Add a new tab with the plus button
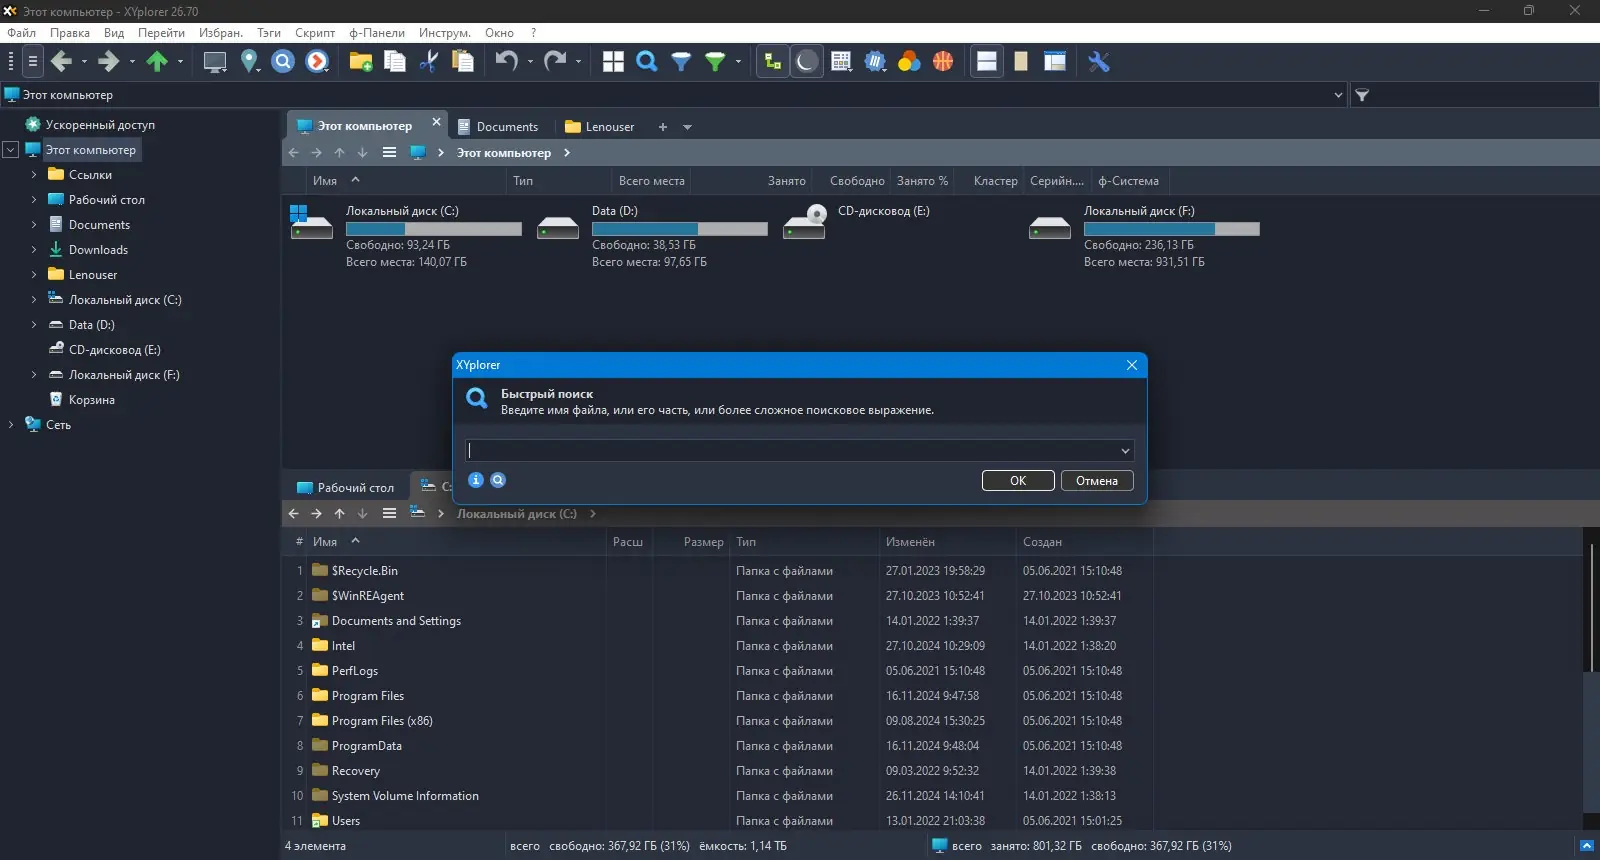This screenshot has height=860, width=1600. (x=662, y=127)
